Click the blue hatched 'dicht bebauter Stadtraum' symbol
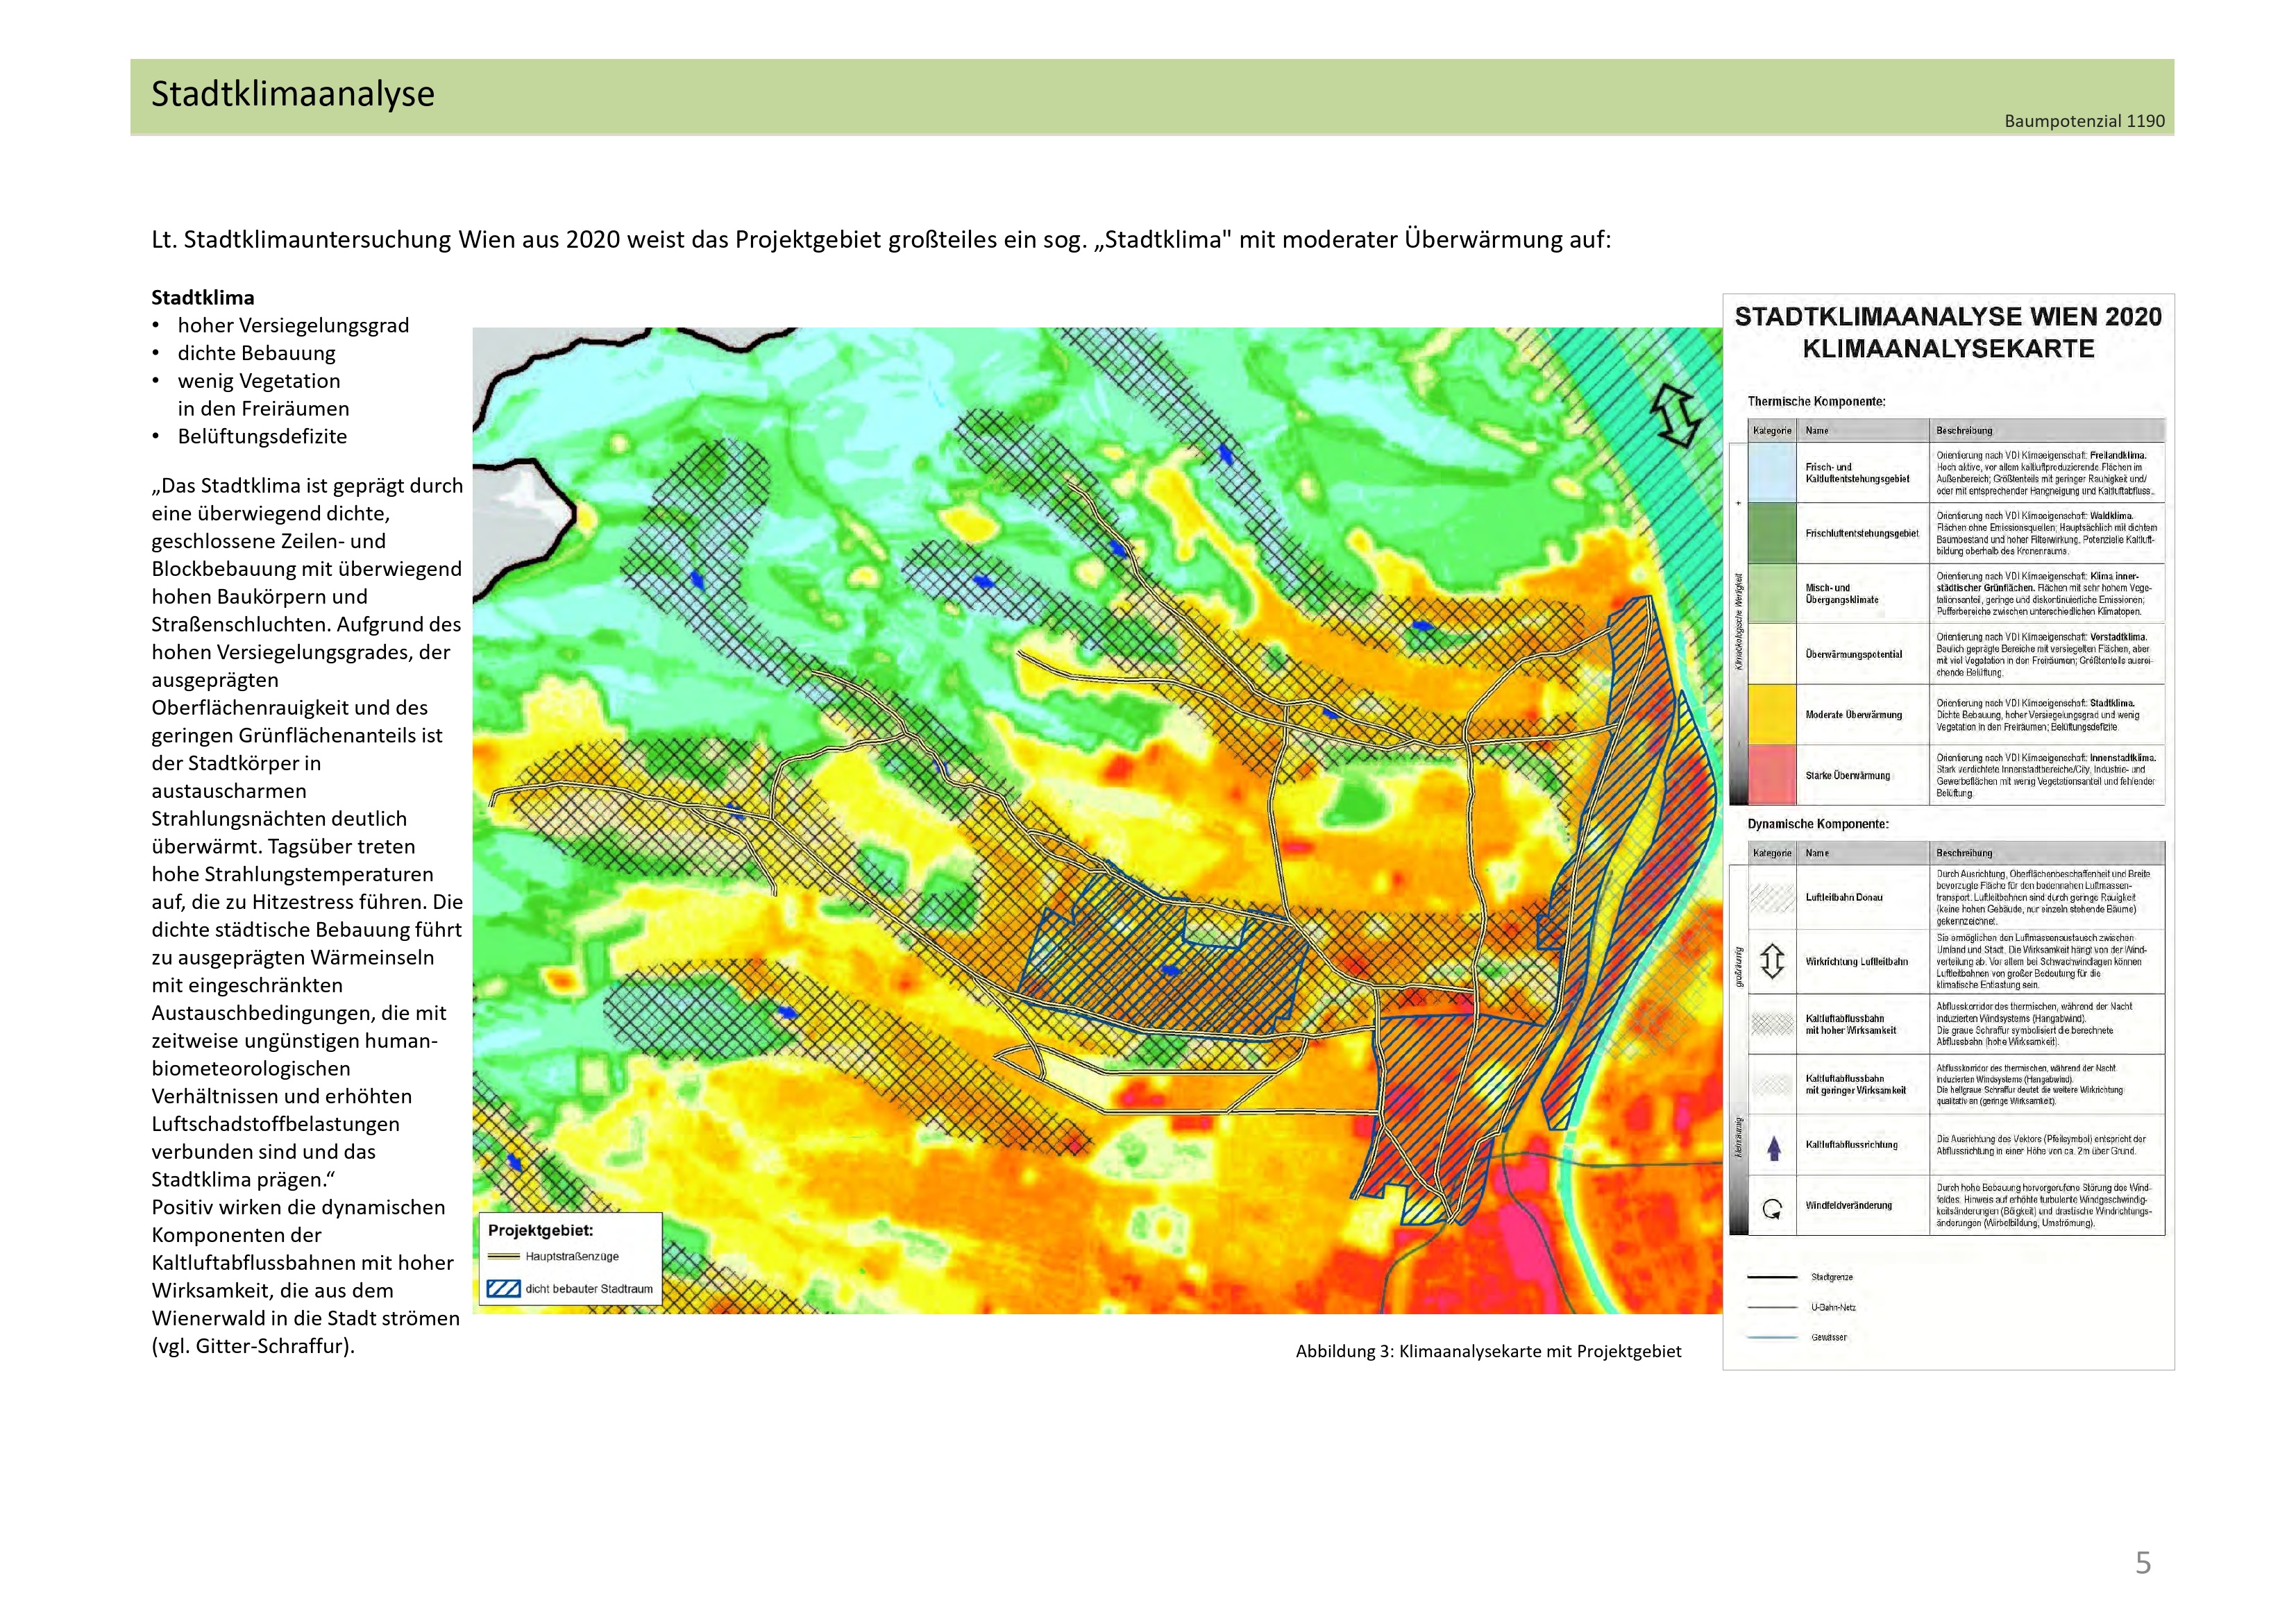2296x1623 pixels. [x=503, y=1289]
